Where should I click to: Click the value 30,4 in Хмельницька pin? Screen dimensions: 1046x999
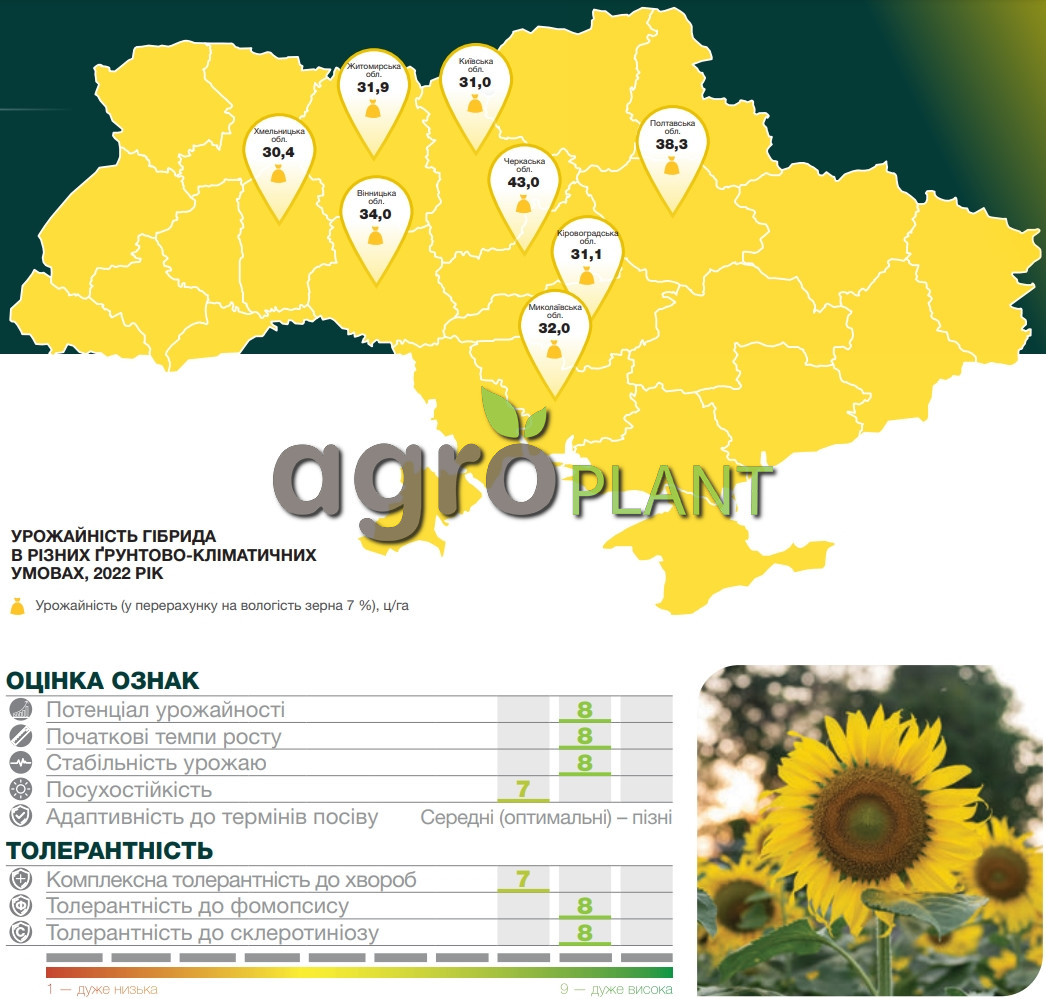click(x=278, y=152)
